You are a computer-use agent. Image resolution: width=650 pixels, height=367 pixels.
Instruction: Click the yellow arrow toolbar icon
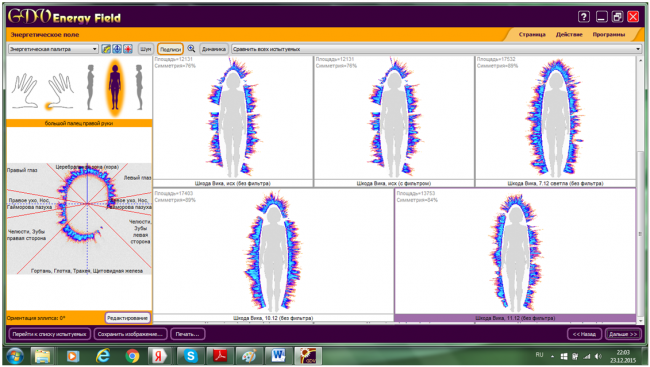(106, 49)
